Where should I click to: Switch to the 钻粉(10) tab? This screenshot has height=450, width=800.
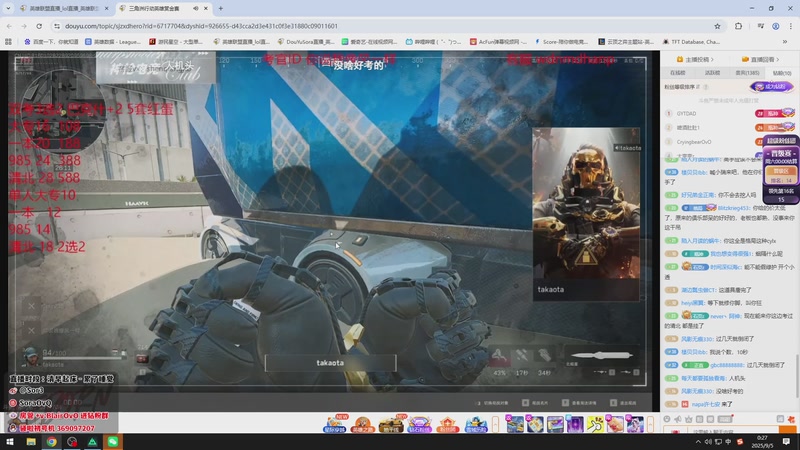click(x=782, y=73)
